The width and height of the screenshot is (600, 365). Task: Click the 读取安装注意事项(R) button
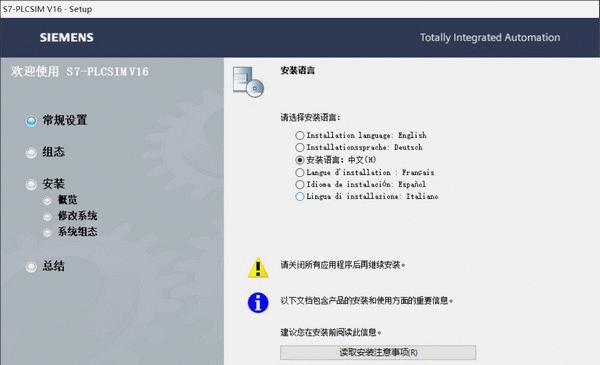point(378,352)
